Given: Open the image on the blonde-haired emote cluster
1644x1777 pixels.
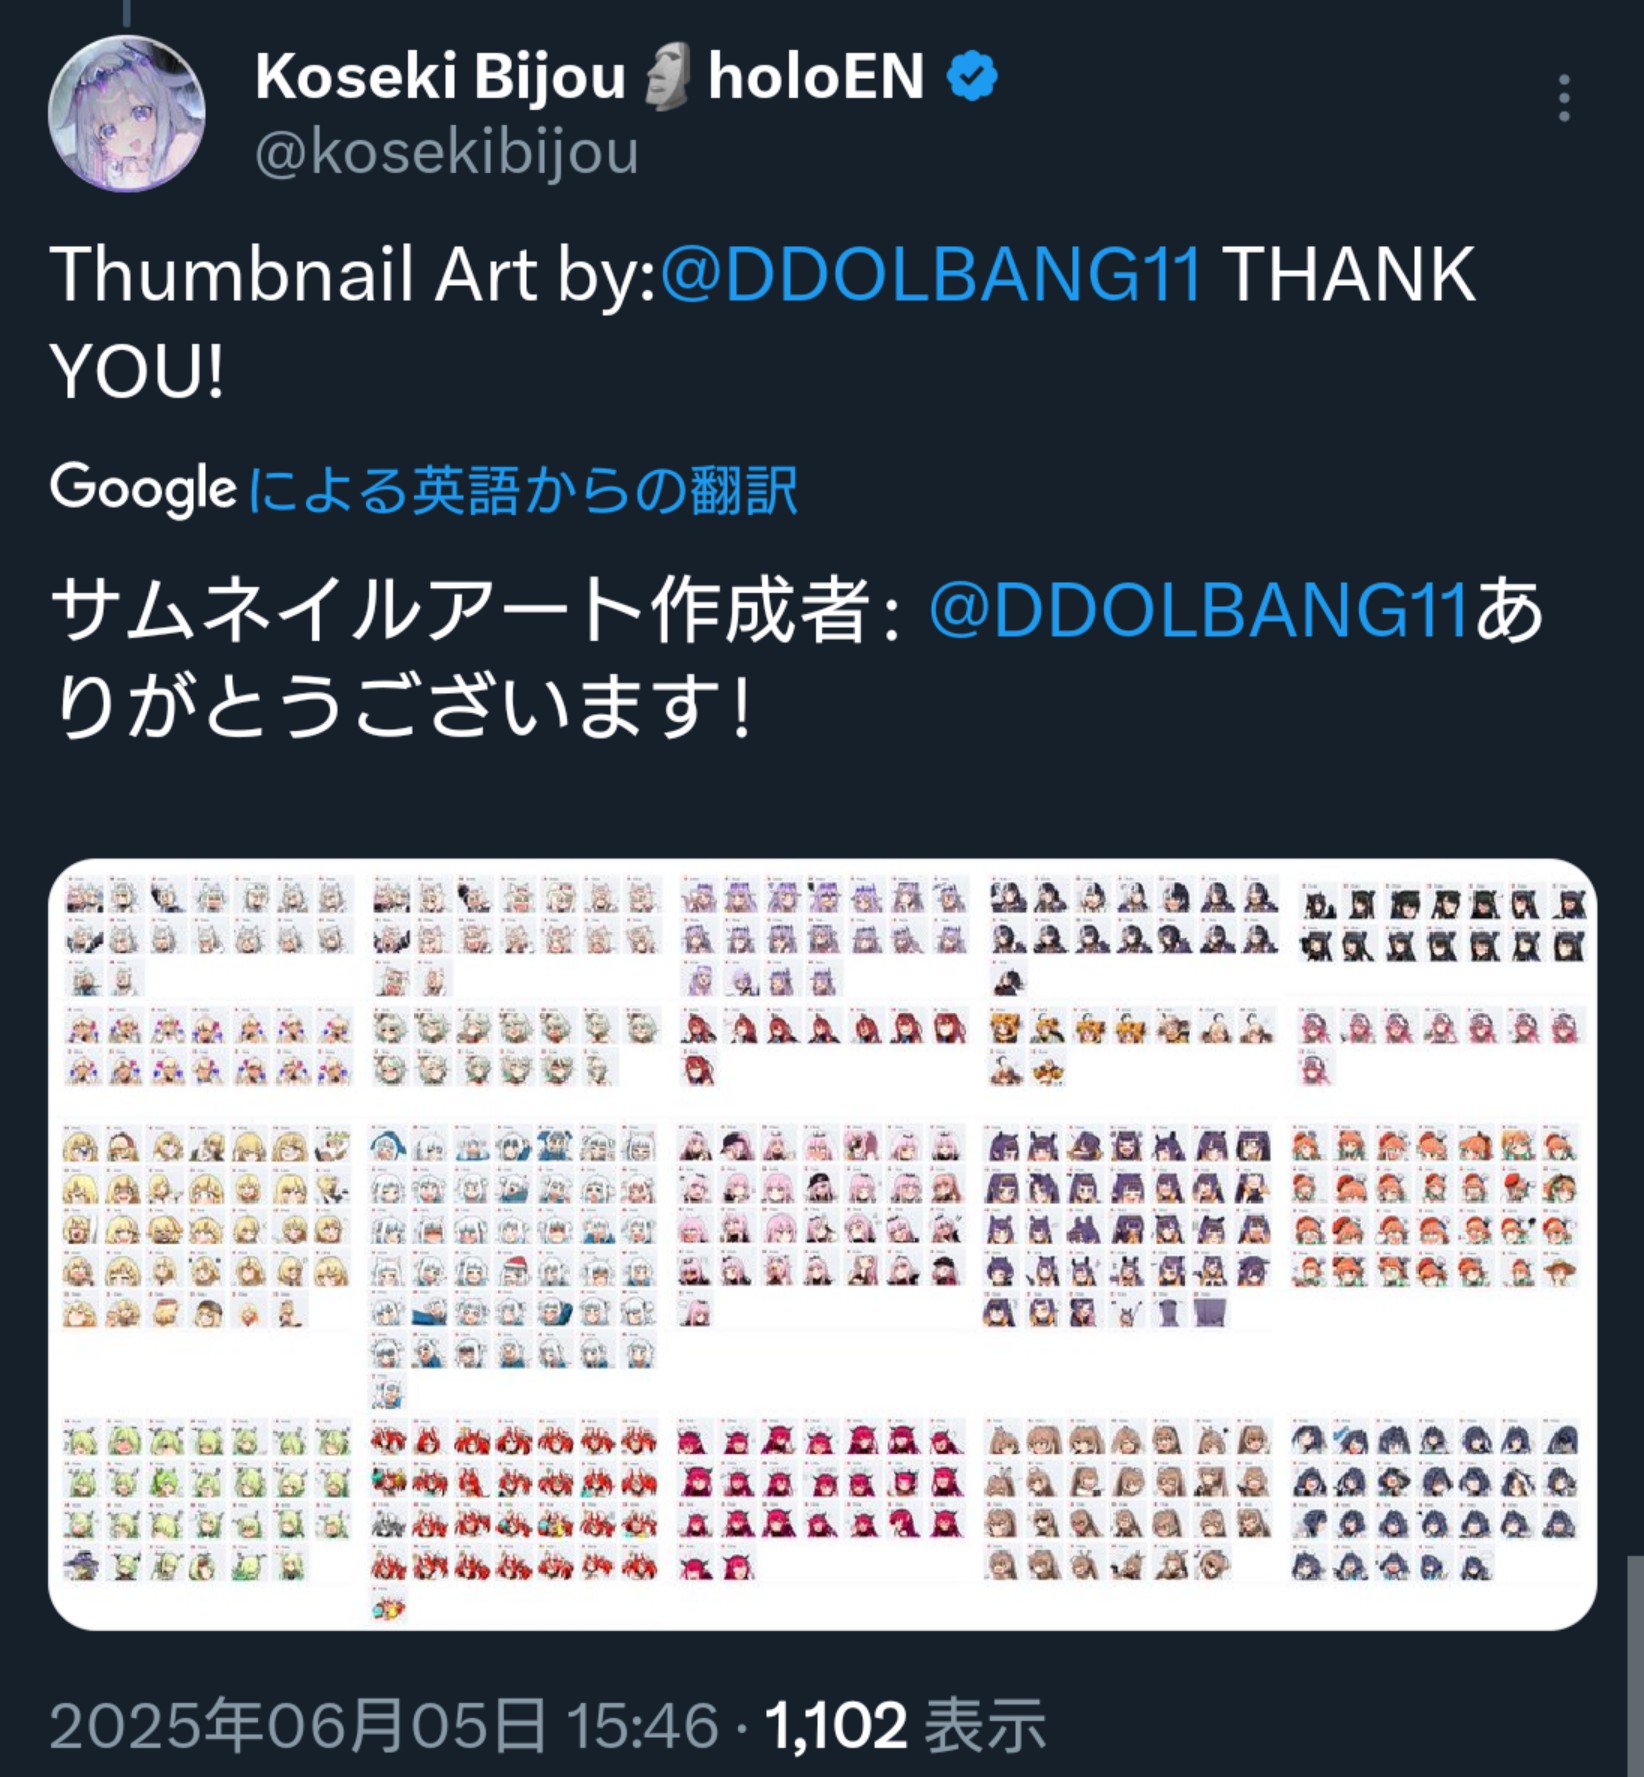Looking at the screenshot, I should [206, 1228].
